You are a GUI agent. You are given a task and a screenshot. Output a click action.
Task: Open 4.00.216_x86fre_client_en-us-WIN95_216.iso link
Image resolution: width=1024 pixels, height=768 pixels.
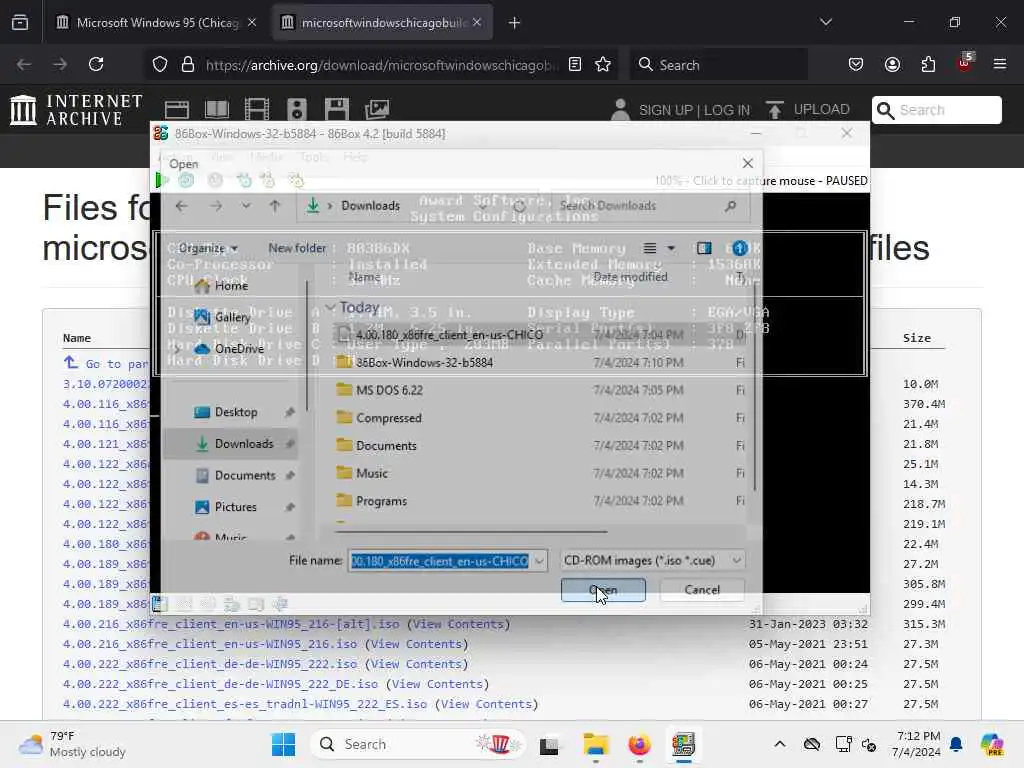tap(210, 644)
